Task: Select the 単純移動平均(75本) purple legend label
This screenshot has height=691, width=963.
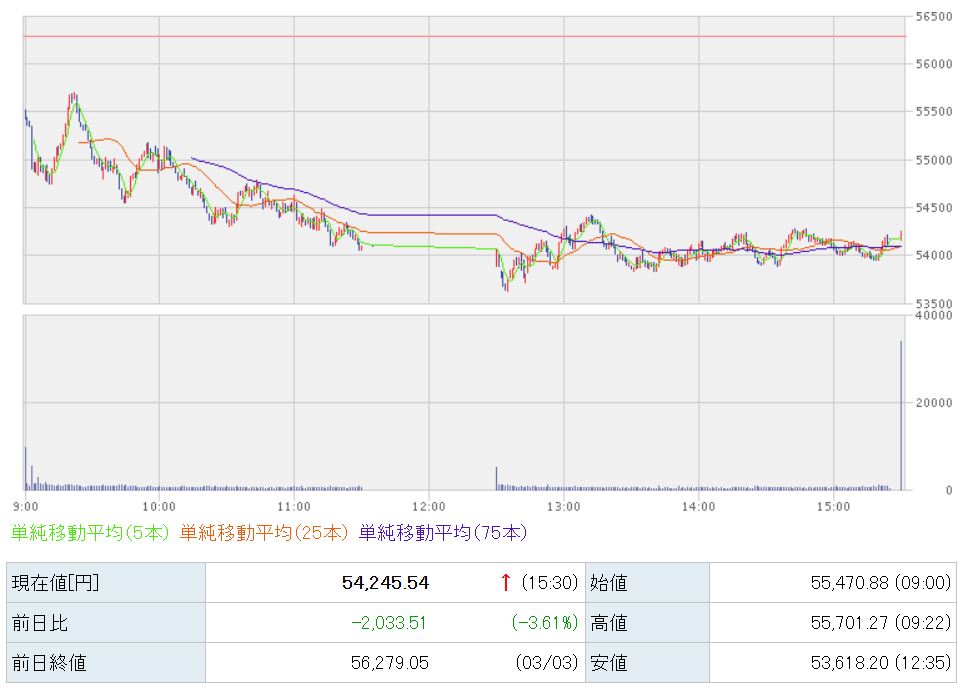Action: point(442,533)
